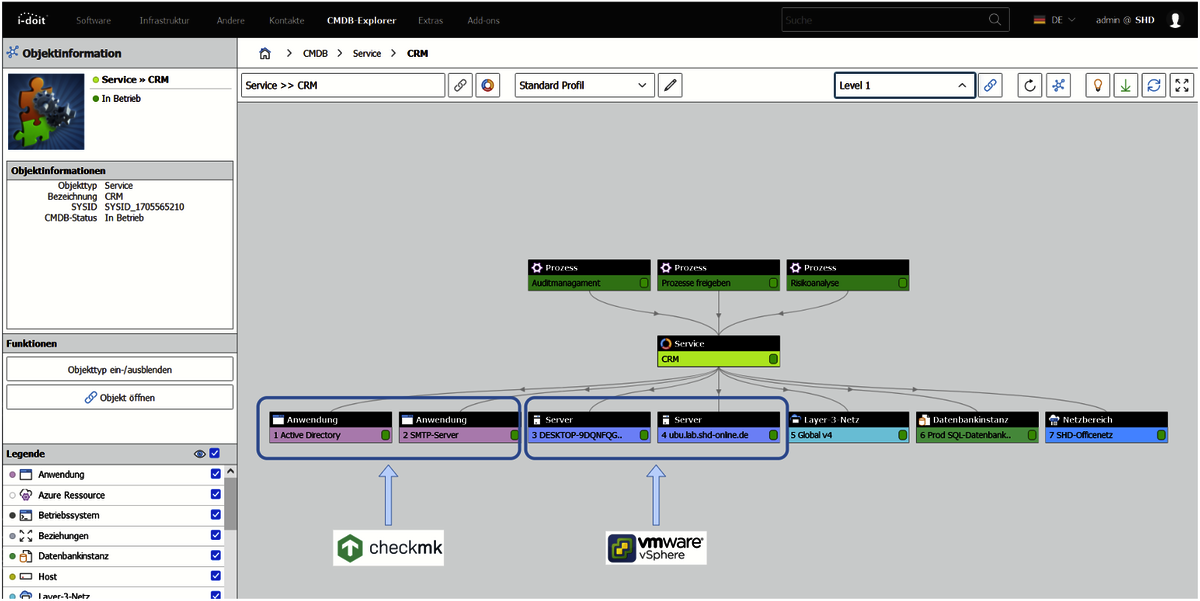Enter fullscreen using the expand arrows icon
The image size is (1200, 601).
(1181, 85)
